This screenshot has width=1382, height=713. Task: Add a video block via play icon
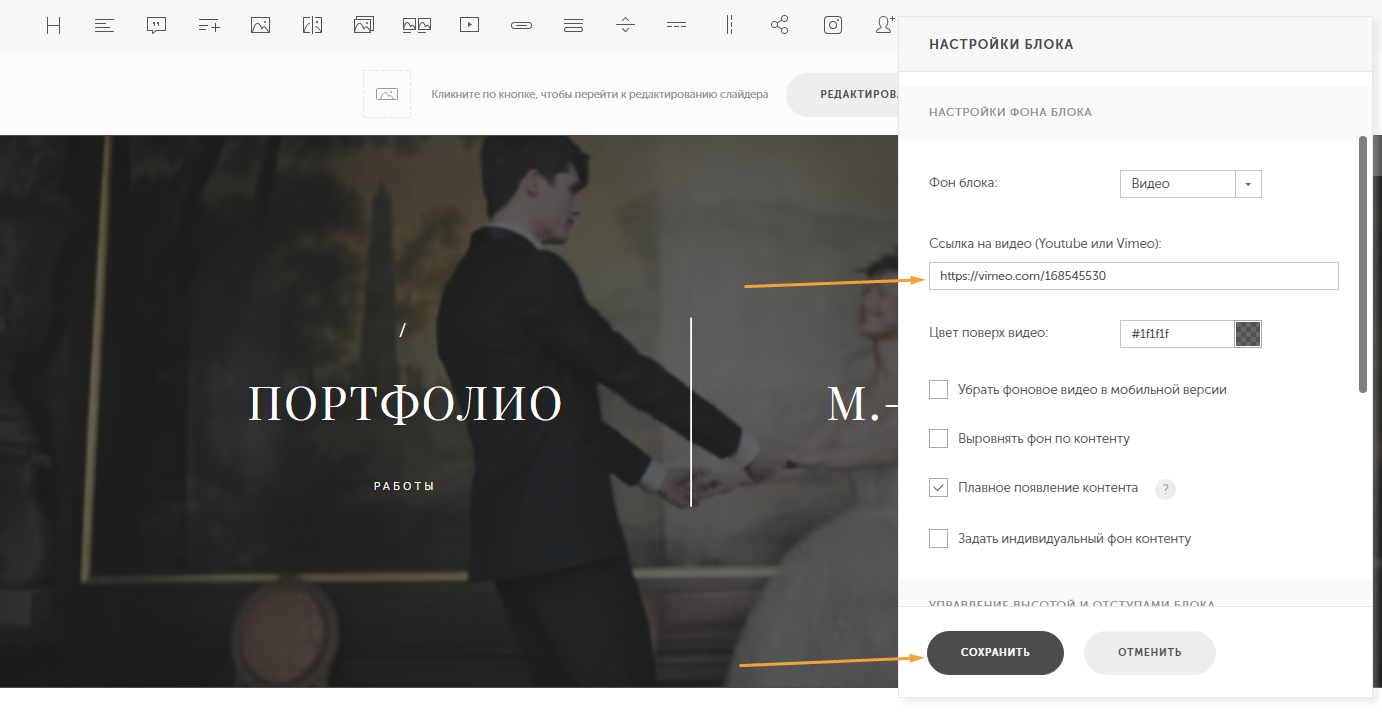469,26
